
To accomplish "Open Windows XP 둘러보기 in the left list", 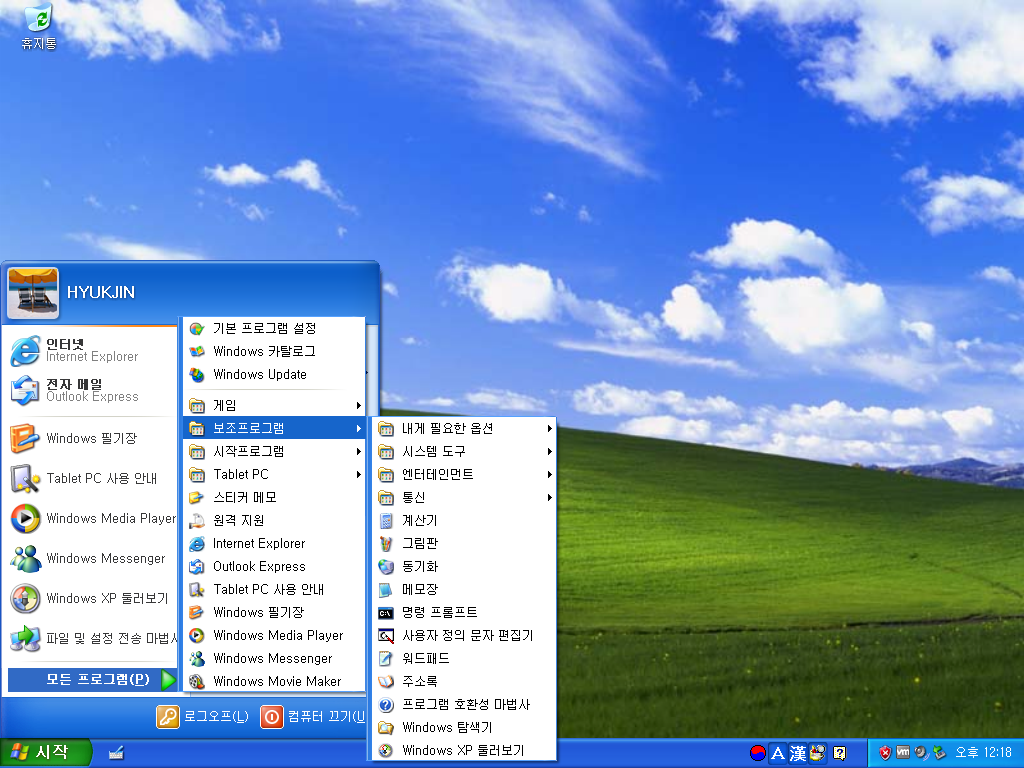I will click(91, 598).
